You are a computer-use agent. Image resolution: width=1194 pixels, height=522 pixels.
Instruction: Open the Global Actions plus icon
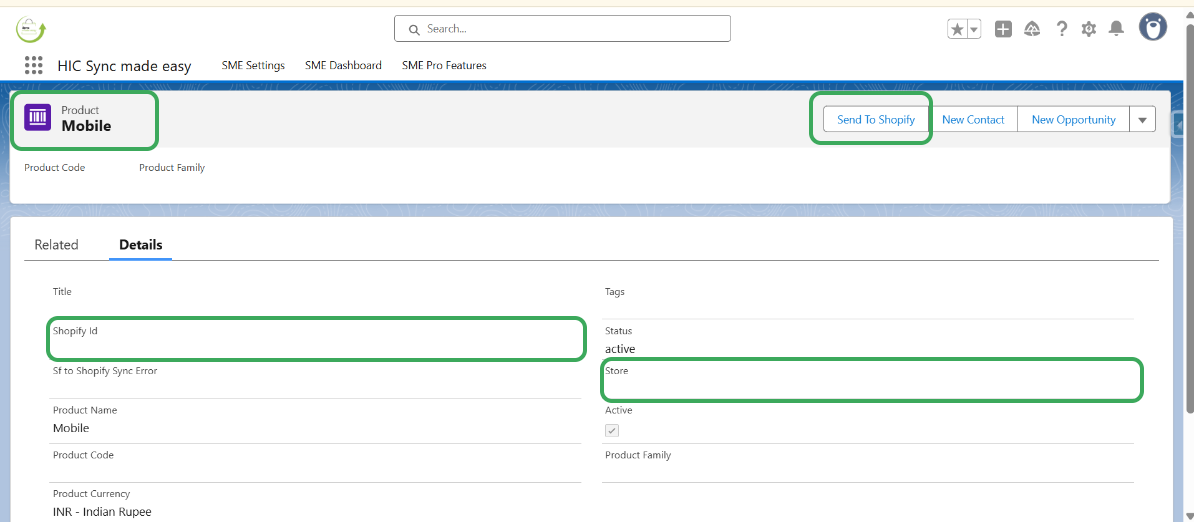pos(1004,29)
